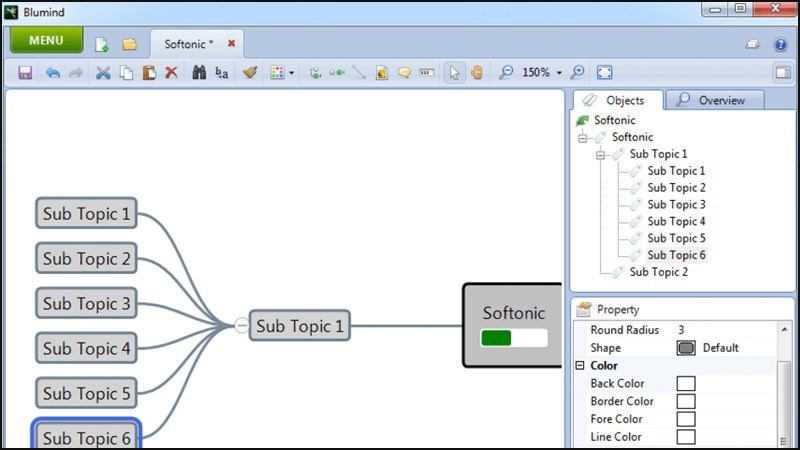Close the Softonic document tab
The image size is (800, 450).
point(232,44)
